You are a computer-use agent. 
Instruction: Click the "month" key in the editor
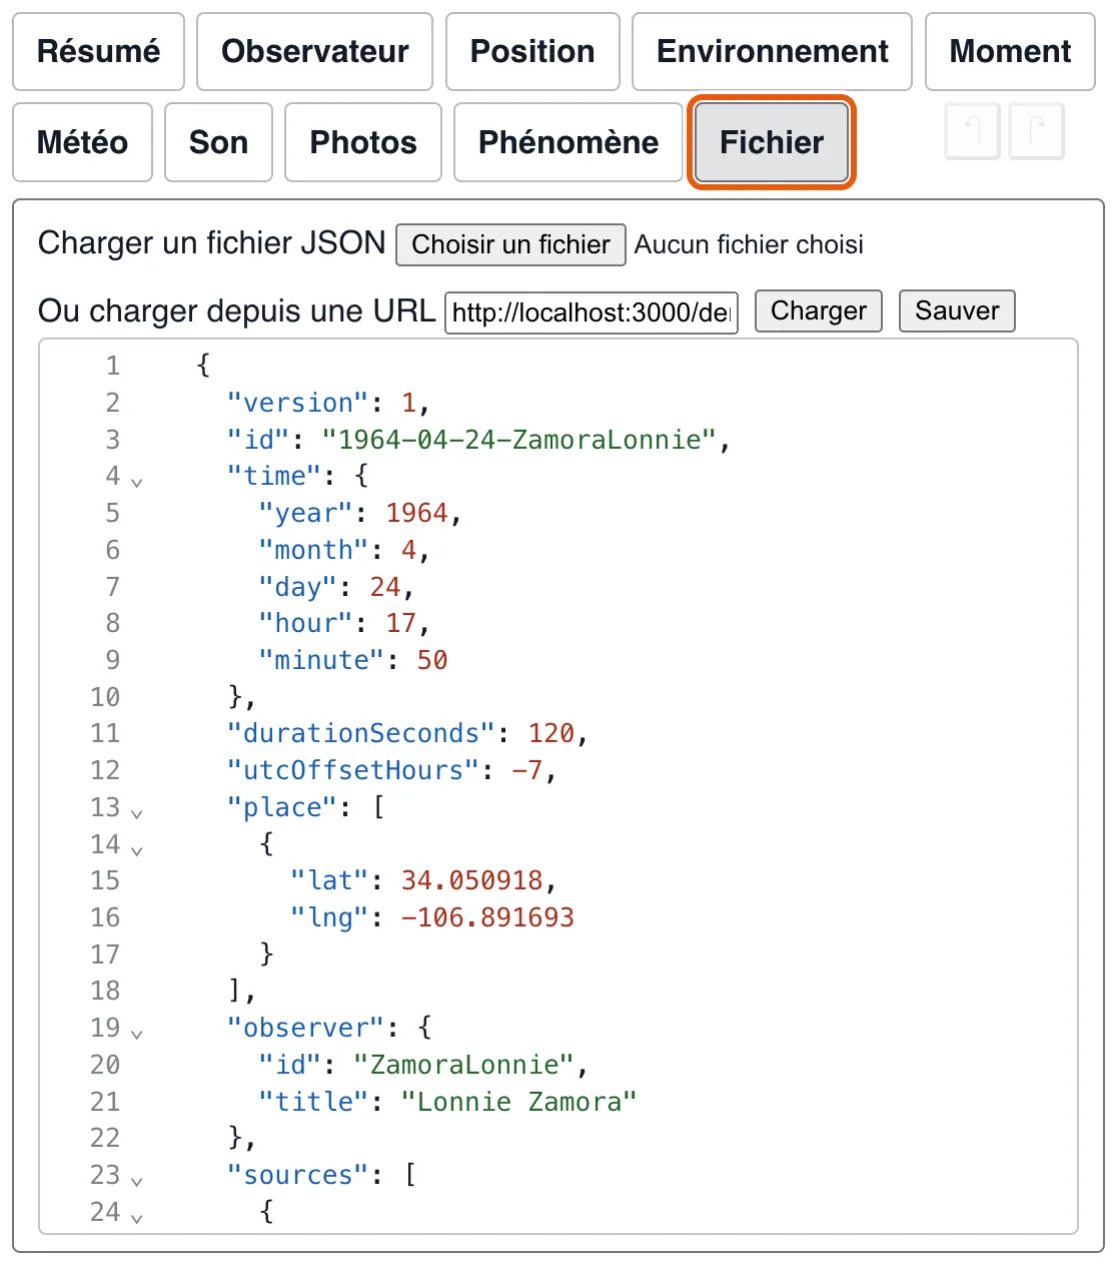pos(314,549)
